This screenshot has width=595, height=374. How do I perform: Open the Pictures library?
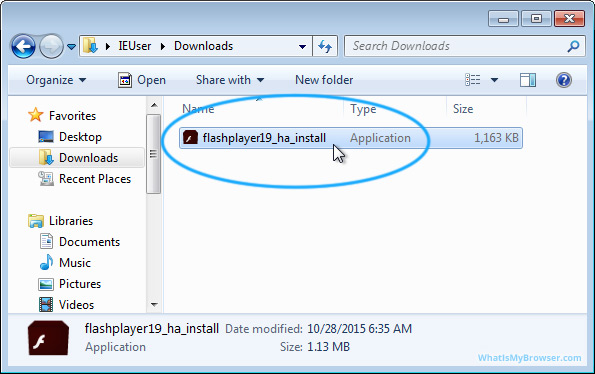[x=80, y=284]
